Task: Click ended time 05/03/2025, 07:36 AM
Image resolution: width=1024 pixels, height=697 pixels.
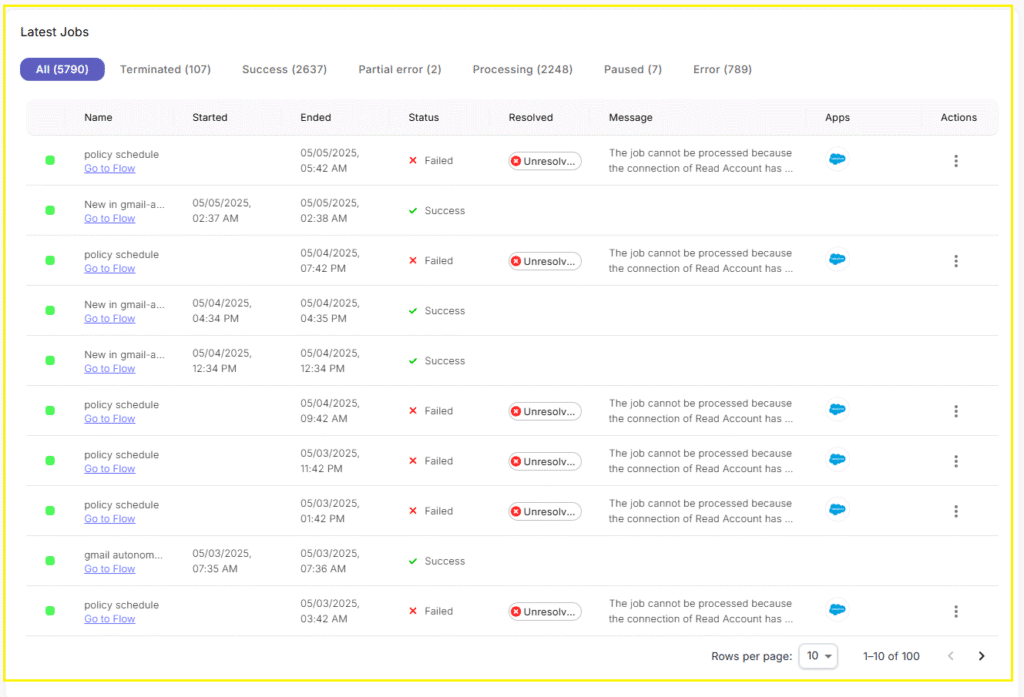Action: pos(330,561)
